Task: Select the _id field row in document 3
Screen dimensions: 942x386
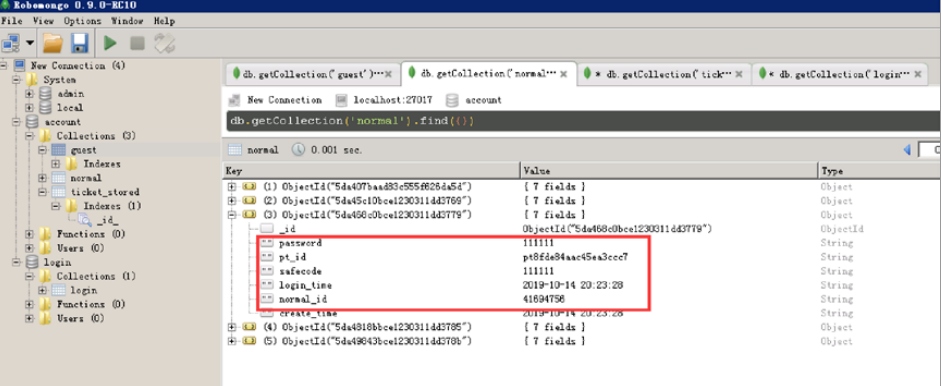Action: (x=582, y=229)
